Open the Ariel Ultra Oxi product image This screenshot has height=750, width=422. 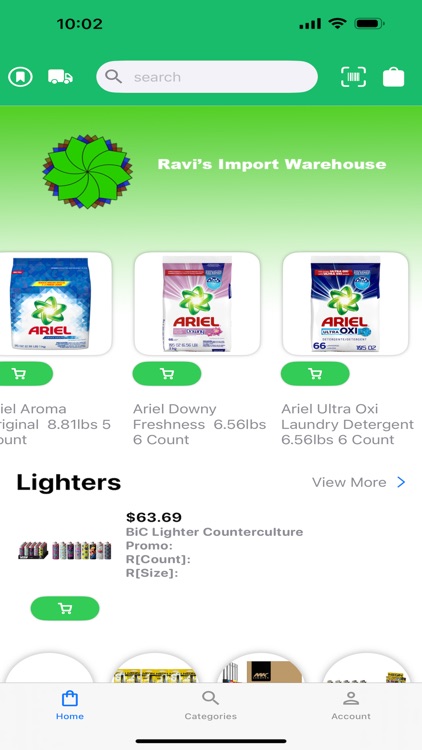click(345, 304)
